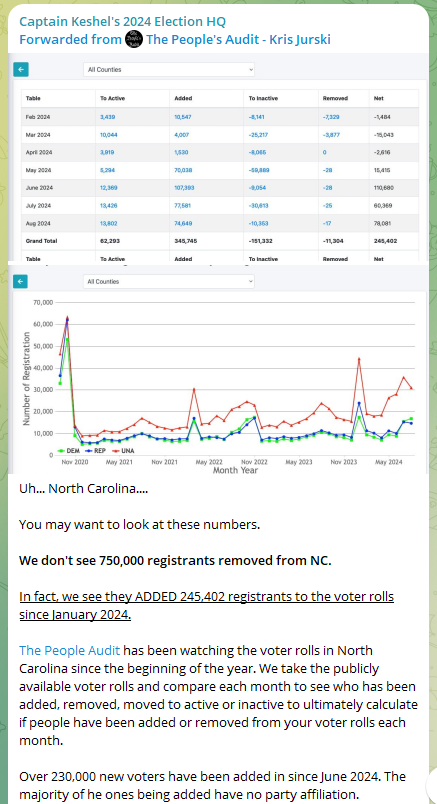The image size is (437, 804).
Task: Click the Month Year axis title
Action: pos(235,470)
